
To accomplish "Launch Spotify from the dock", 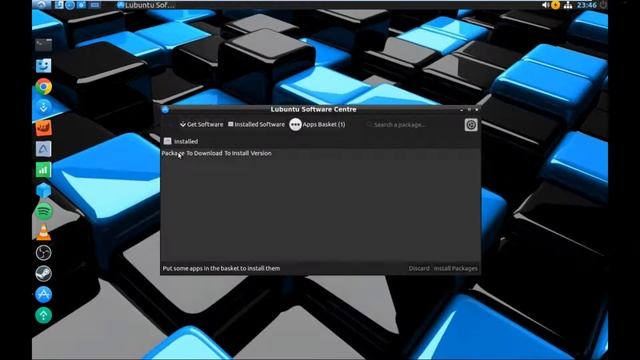I will pos(43,211).
